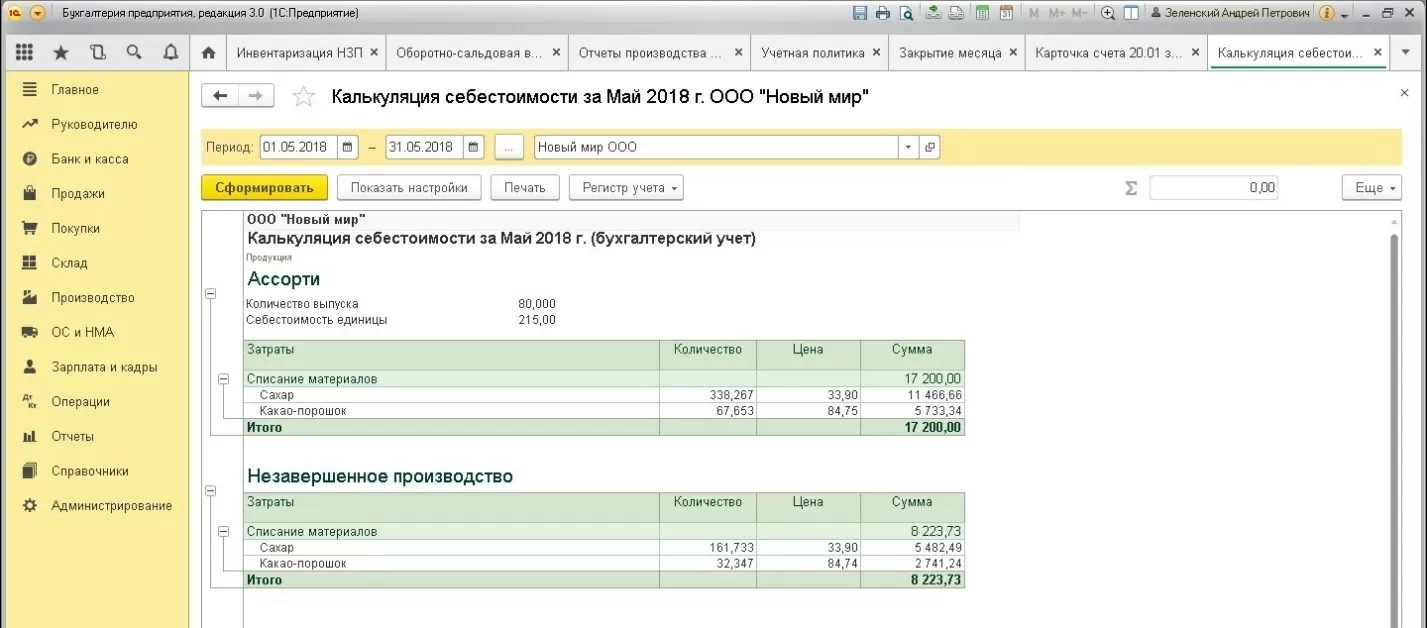The height and width of the screenshot is (628, 1427).
Task: Click the Печать button
Action: 525,187
